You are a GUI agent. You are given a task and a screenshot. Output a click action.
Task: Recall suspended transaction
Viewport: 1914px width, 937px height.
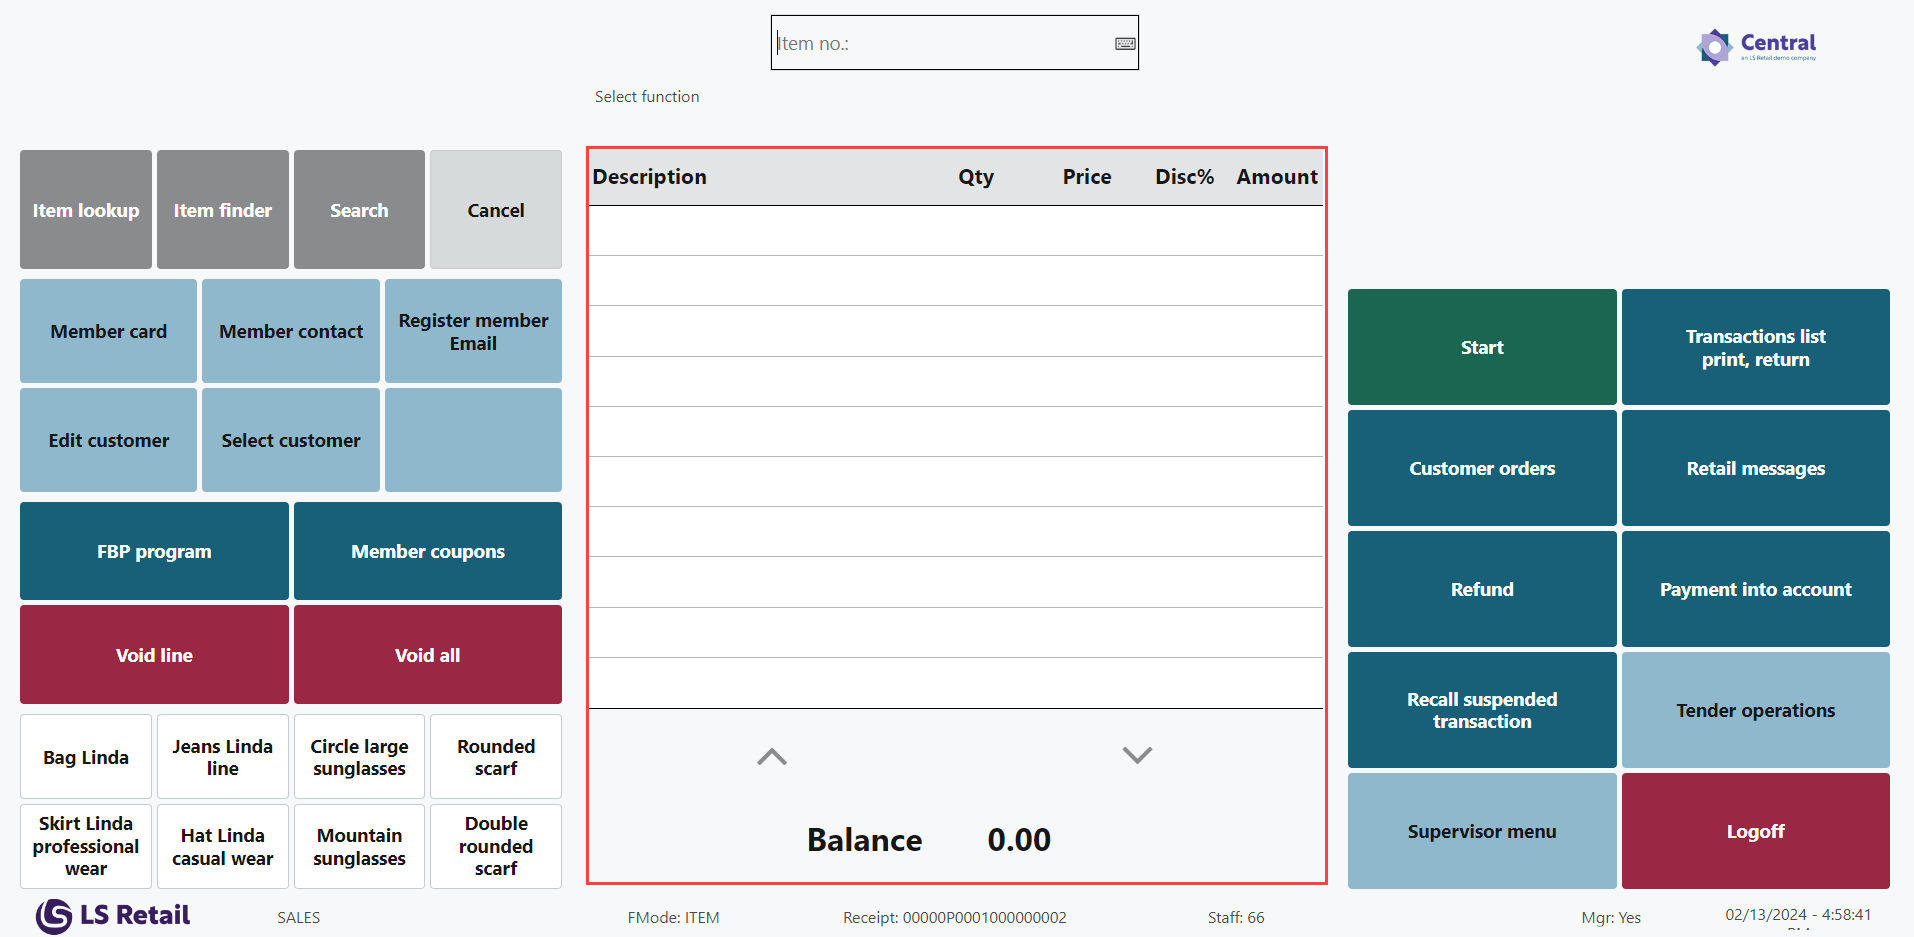click(x=1481, y=710)
